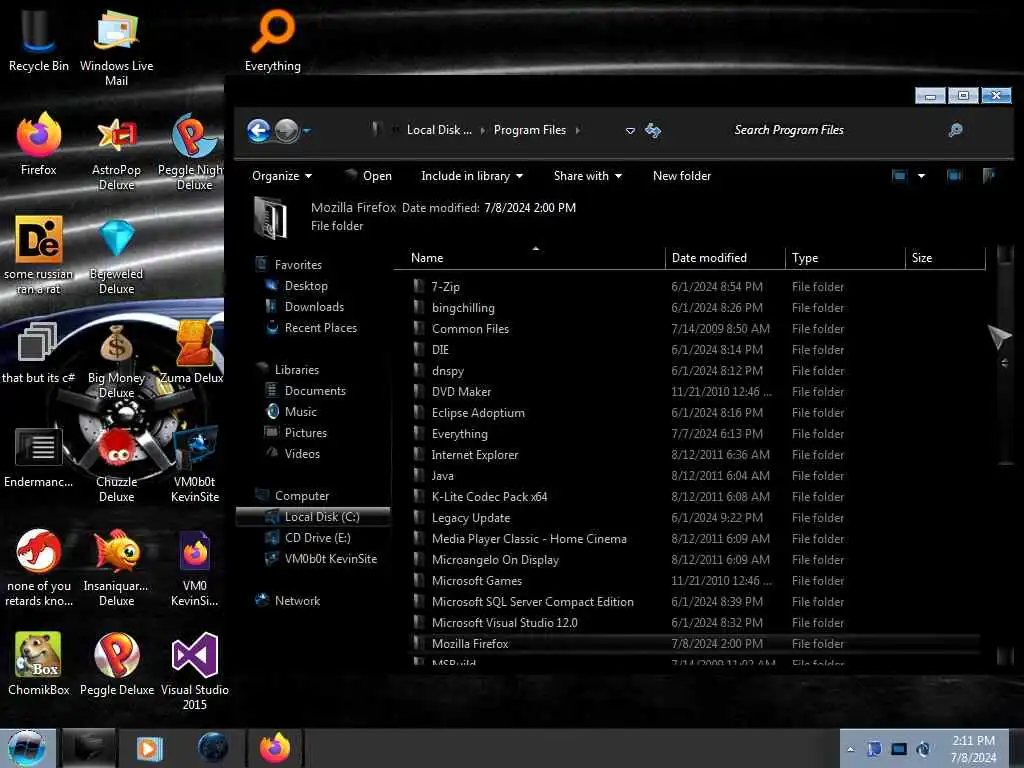Open the Recycle Bin desktop icon
The height and width of the screenshot is (768, 1024).
pyautogui.click(x=38, y=40)
